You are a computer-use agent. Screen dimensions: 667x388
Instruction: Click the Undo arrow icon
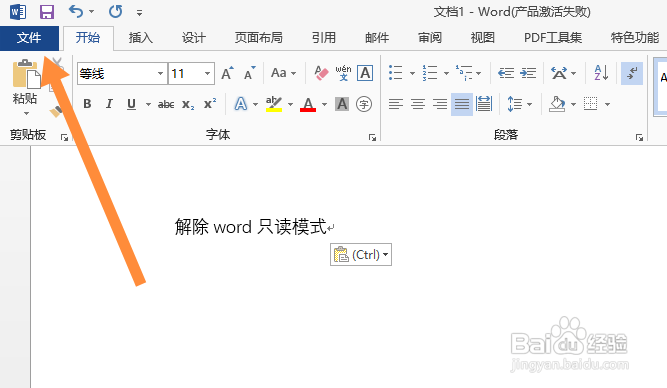point(76,11)
